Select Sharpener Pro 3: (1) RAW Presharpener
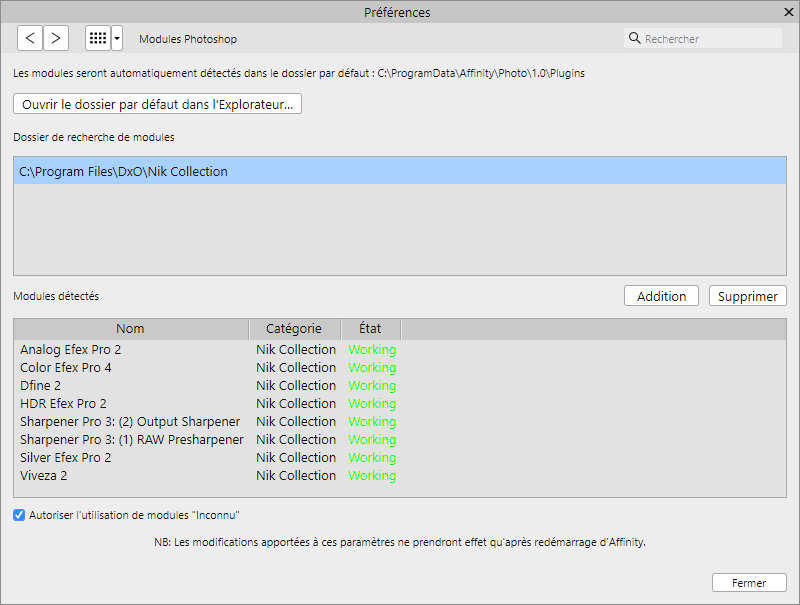Screen dimensions: 800x605 [x=400, y=439]
